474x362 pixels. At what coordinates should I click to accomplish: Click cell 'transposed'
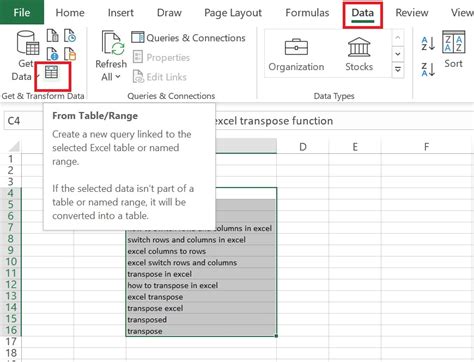click(201, 319)
